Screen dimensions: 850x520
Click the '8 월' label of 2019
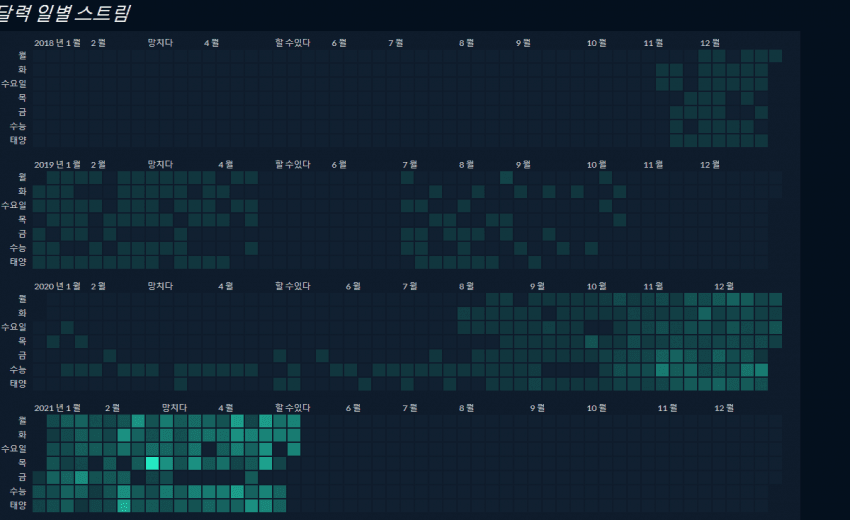point(466,164)
